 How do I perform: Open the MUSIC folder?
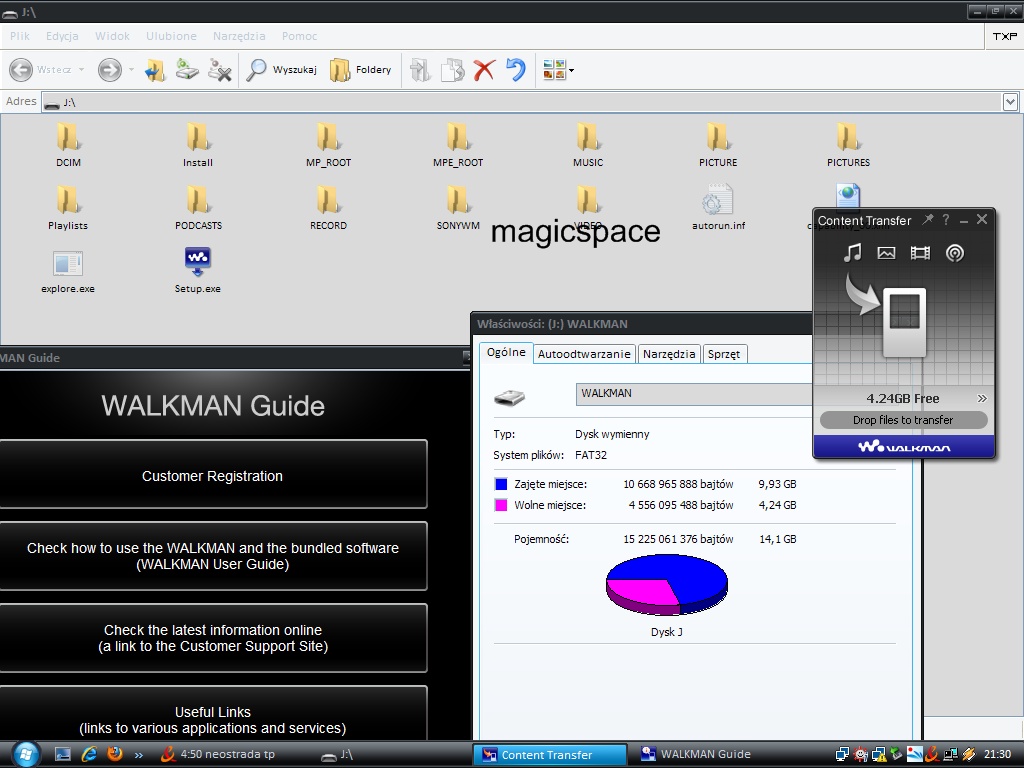coord(588,145)
